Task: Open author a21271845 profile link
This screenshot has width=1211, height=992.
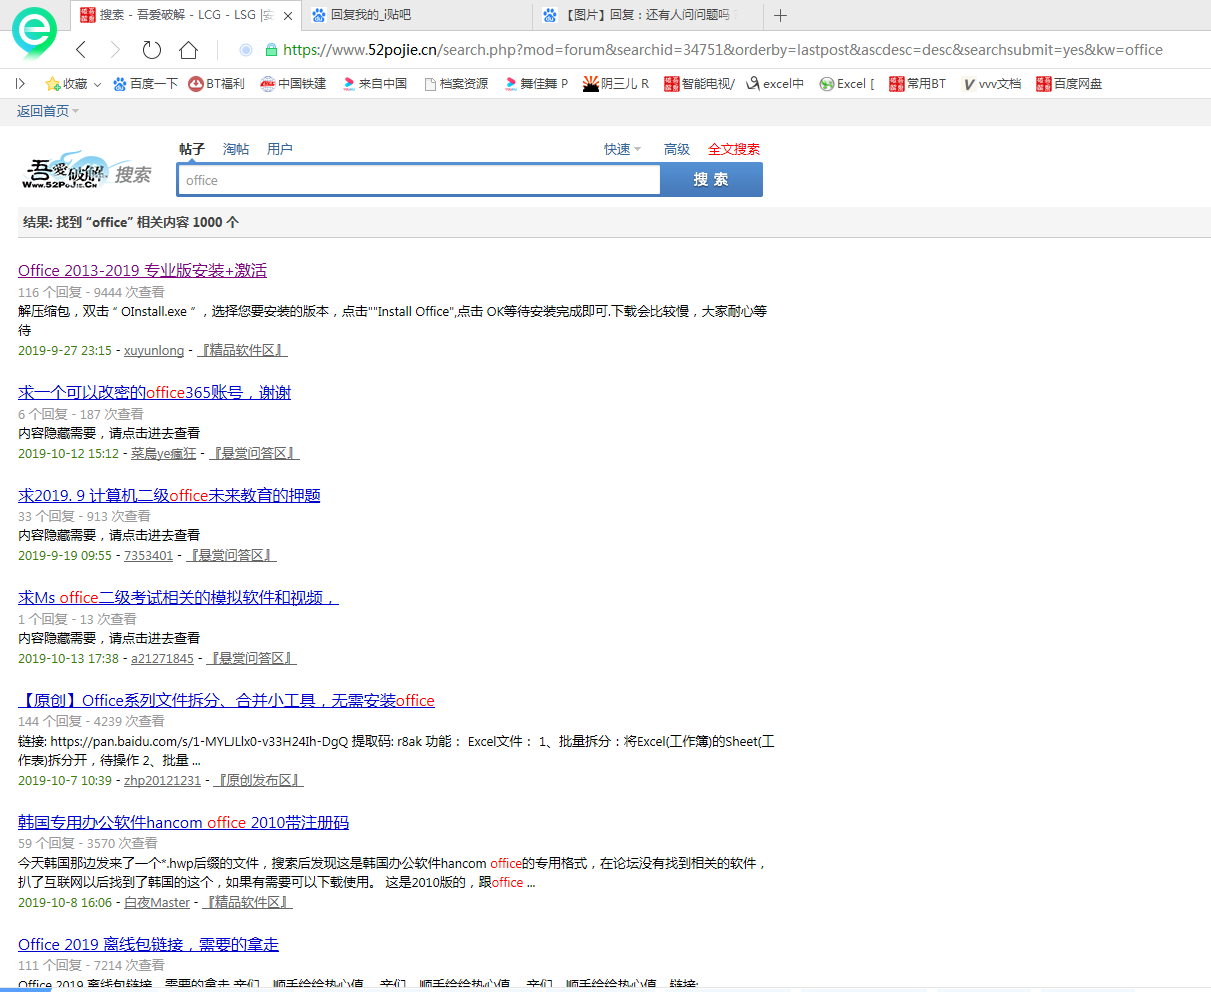Action: [x=162, y=659]
